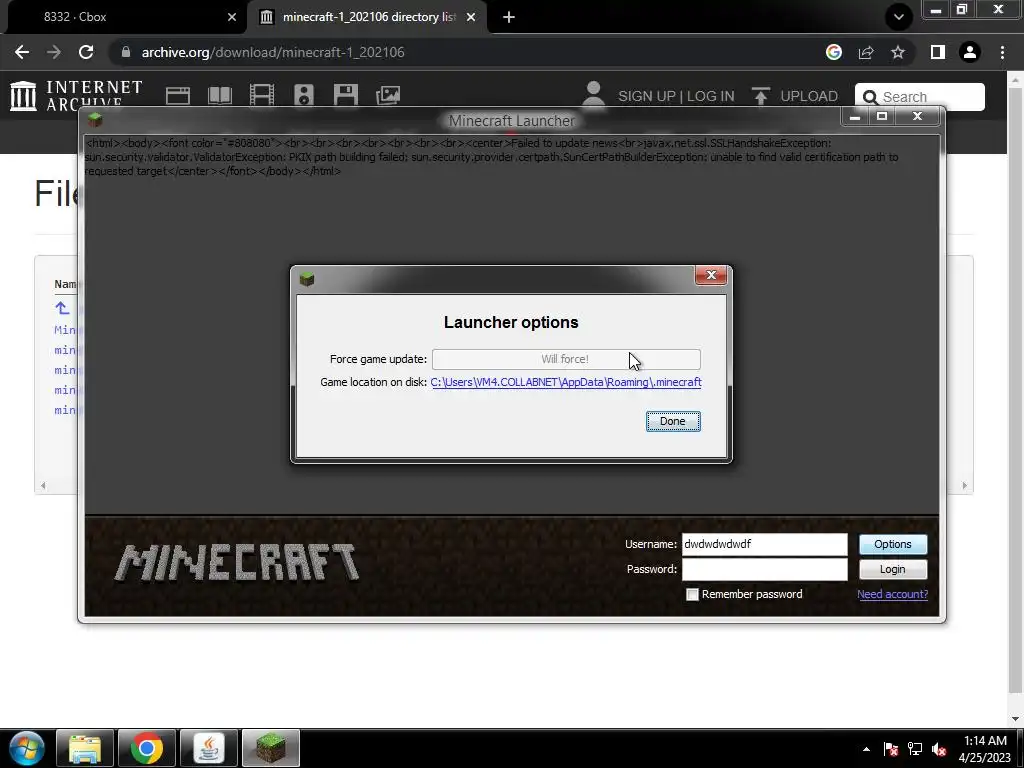
Task: Toggle the browser side panel
Action: click(938, 52)
